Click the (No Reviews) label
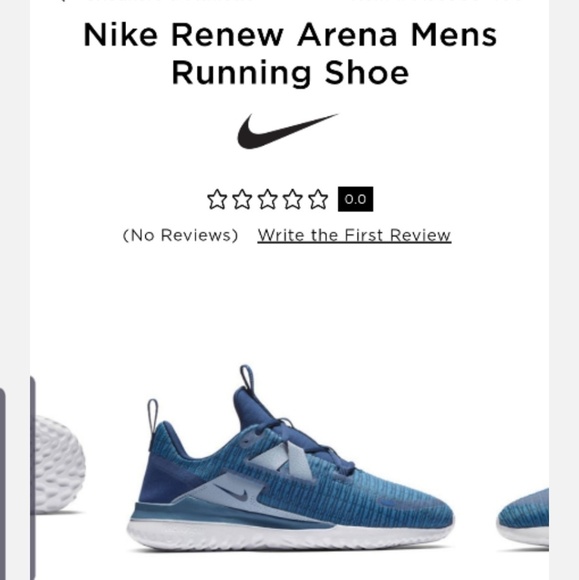Screen dimensions: 579x580 point(180,235)
